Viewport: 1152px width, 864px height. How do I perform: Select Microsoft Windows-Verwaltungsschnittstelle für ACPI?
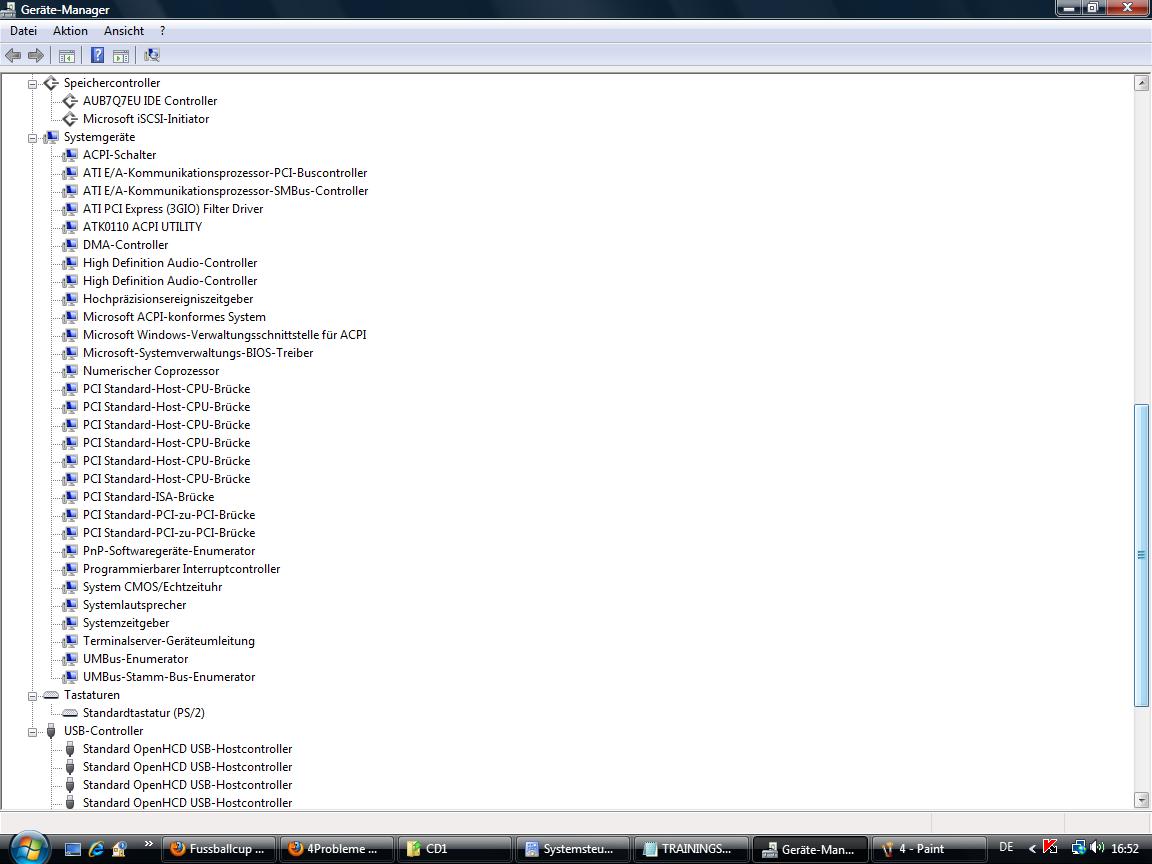click(x=225, y=335)
